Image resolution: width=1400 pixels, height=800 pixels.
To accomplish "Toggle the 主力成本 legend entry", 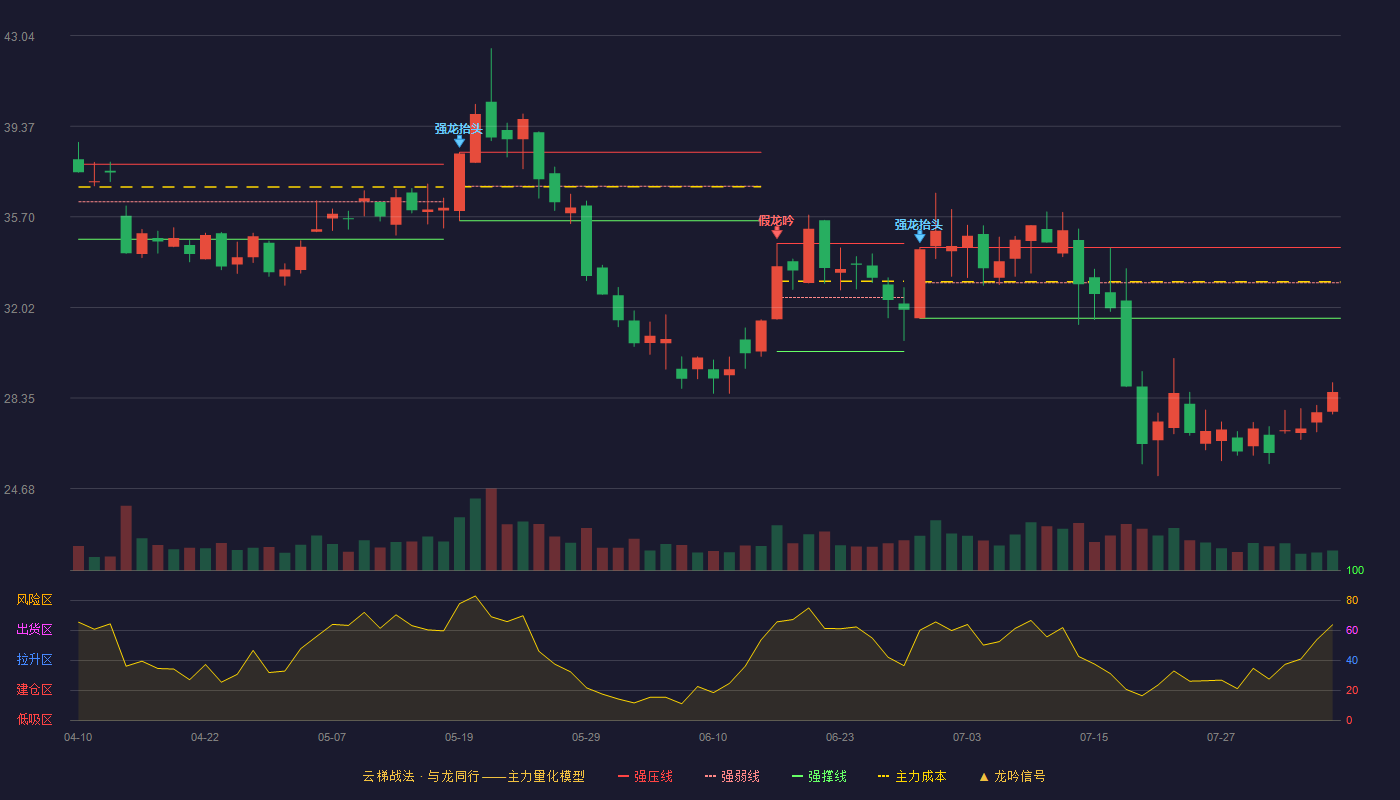I will pyautogui.click(x=912, y=776).
